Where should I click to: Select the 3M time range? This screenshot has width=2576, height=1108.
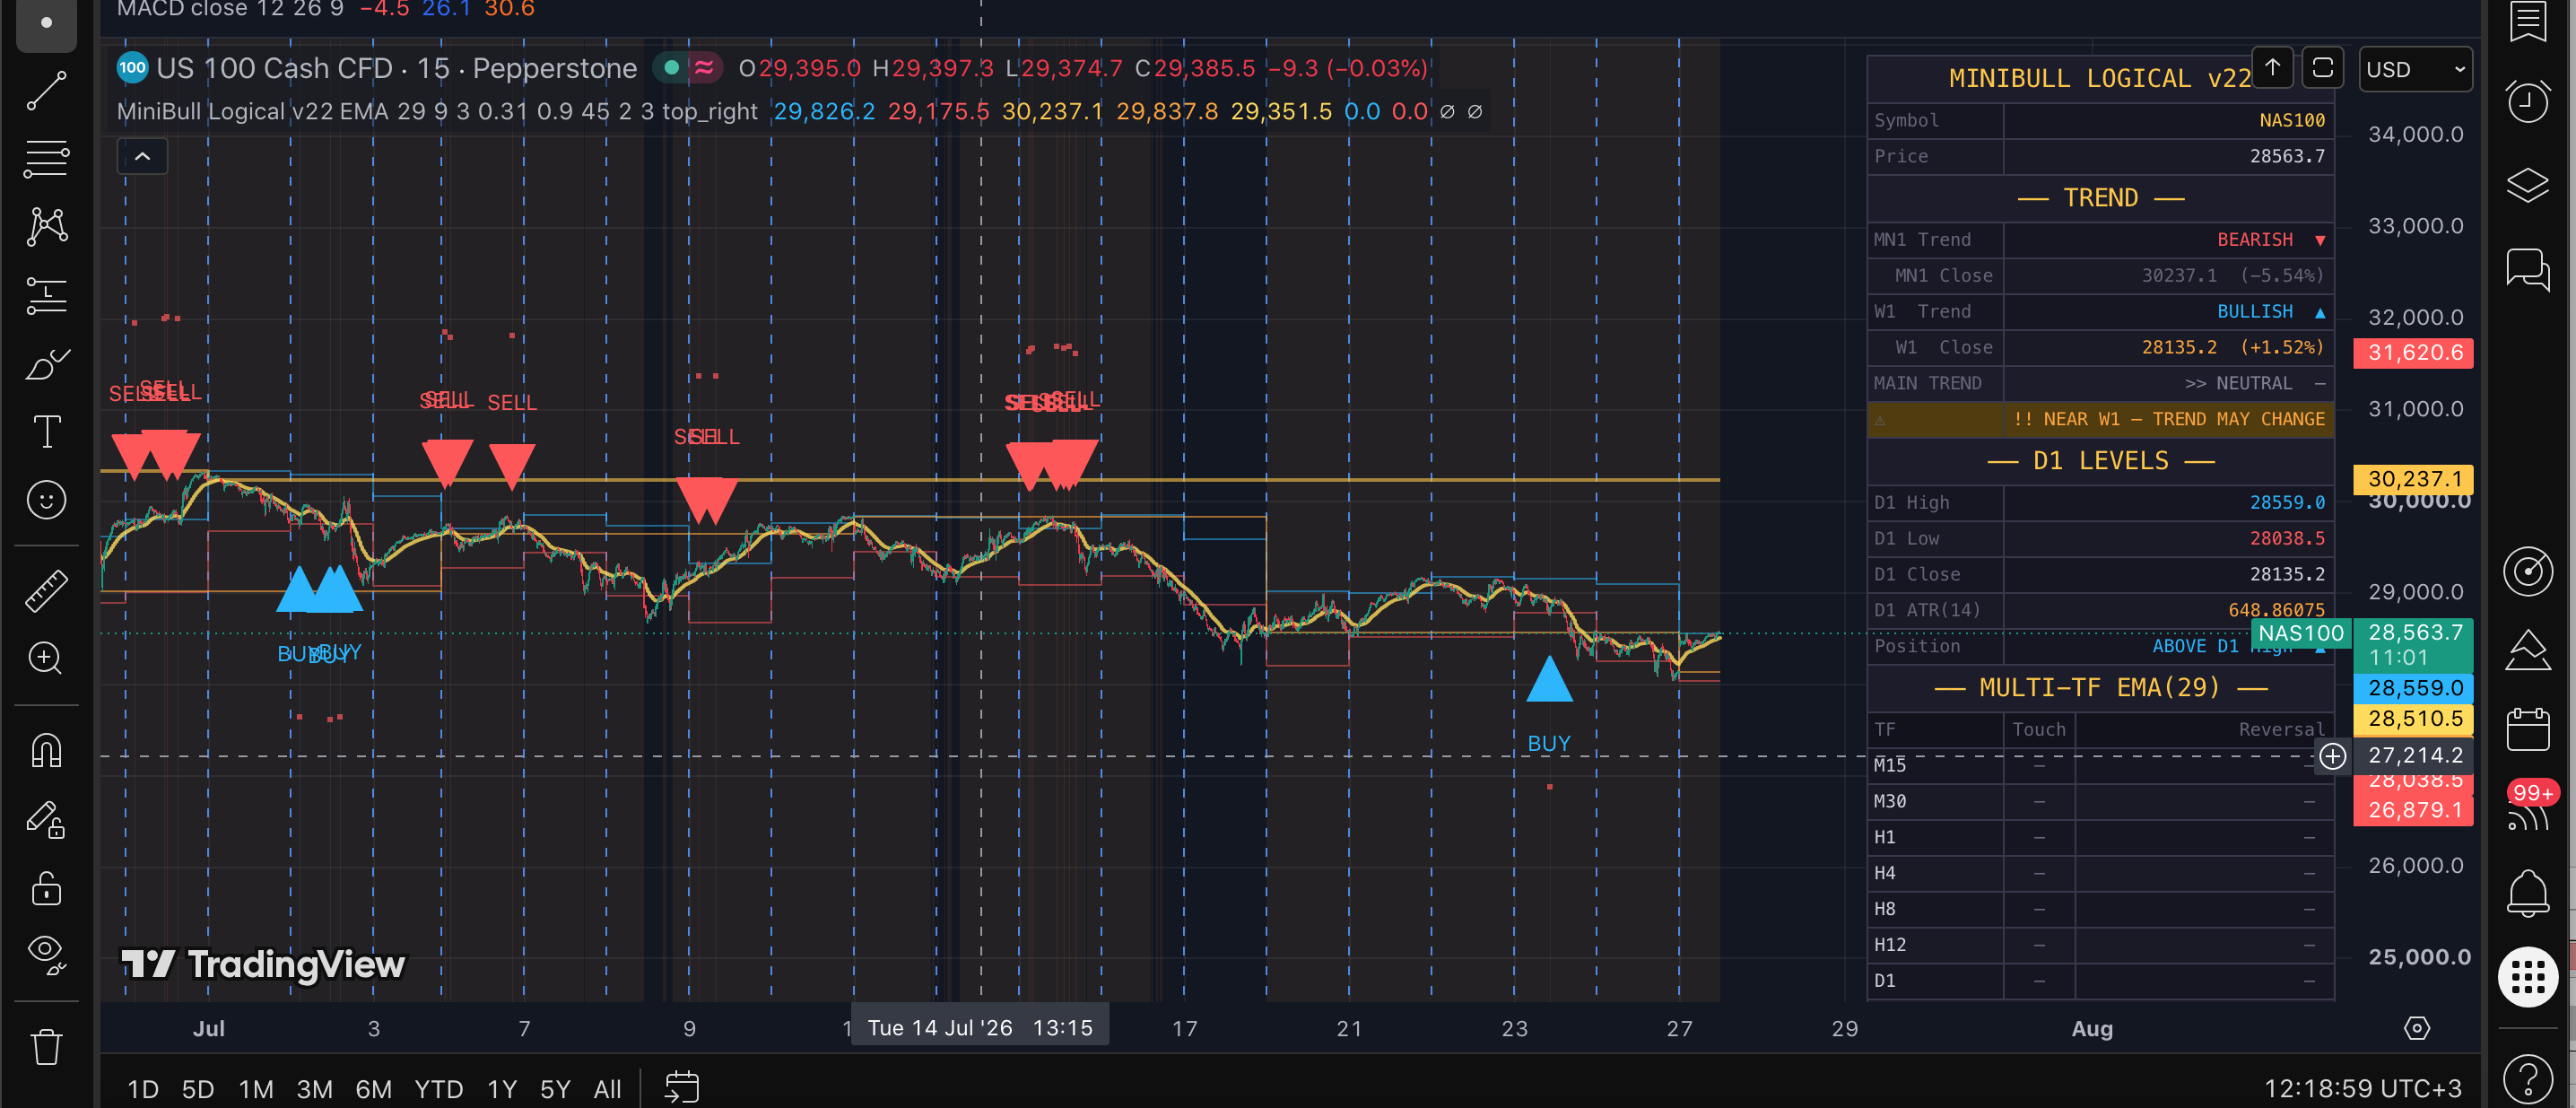(315, 1089)
